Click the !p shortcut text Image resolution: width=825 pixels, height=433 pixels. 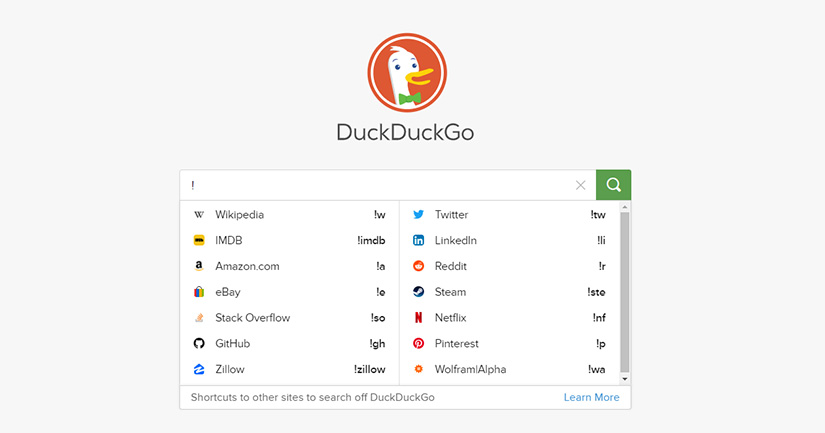point(600,344)
